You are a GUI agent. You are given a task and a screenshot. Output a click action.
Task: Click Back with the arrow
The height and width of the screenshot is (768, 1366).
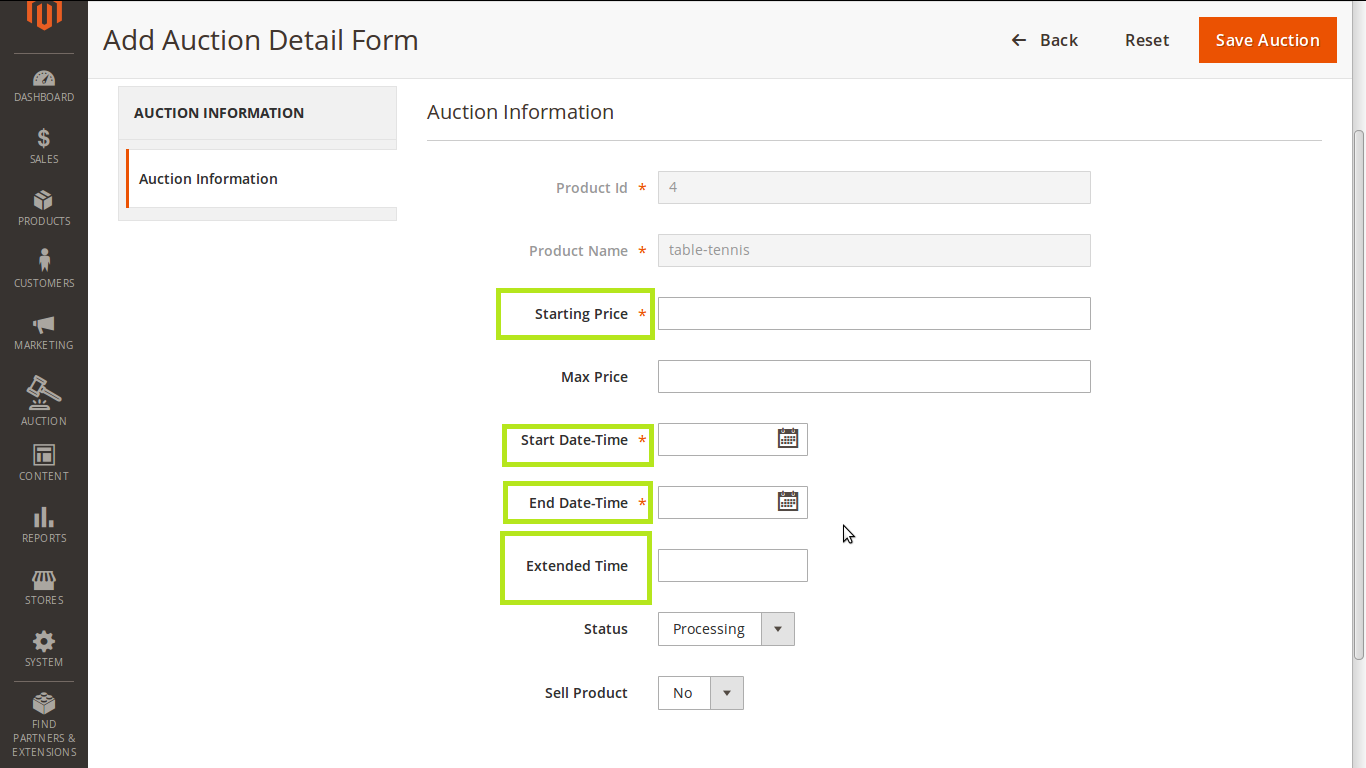pyautogui.click(x=1044, y=40)
